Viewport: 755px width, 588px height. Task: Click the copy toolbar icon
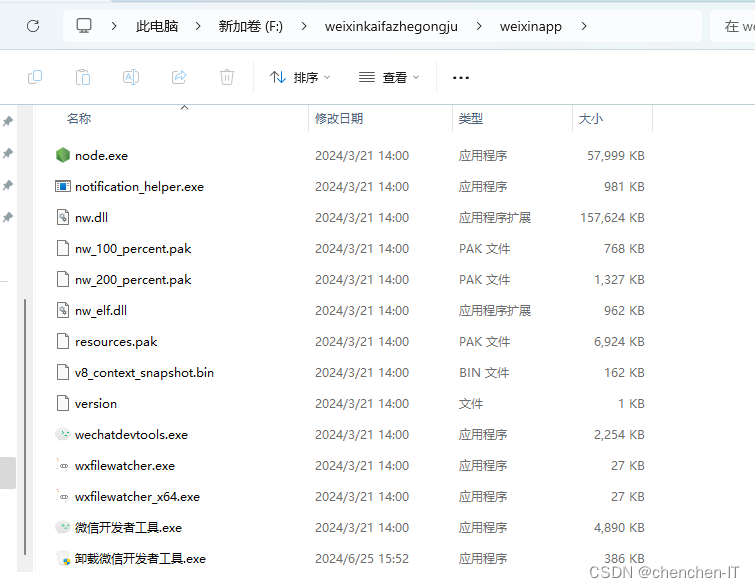tap(35, 77)
